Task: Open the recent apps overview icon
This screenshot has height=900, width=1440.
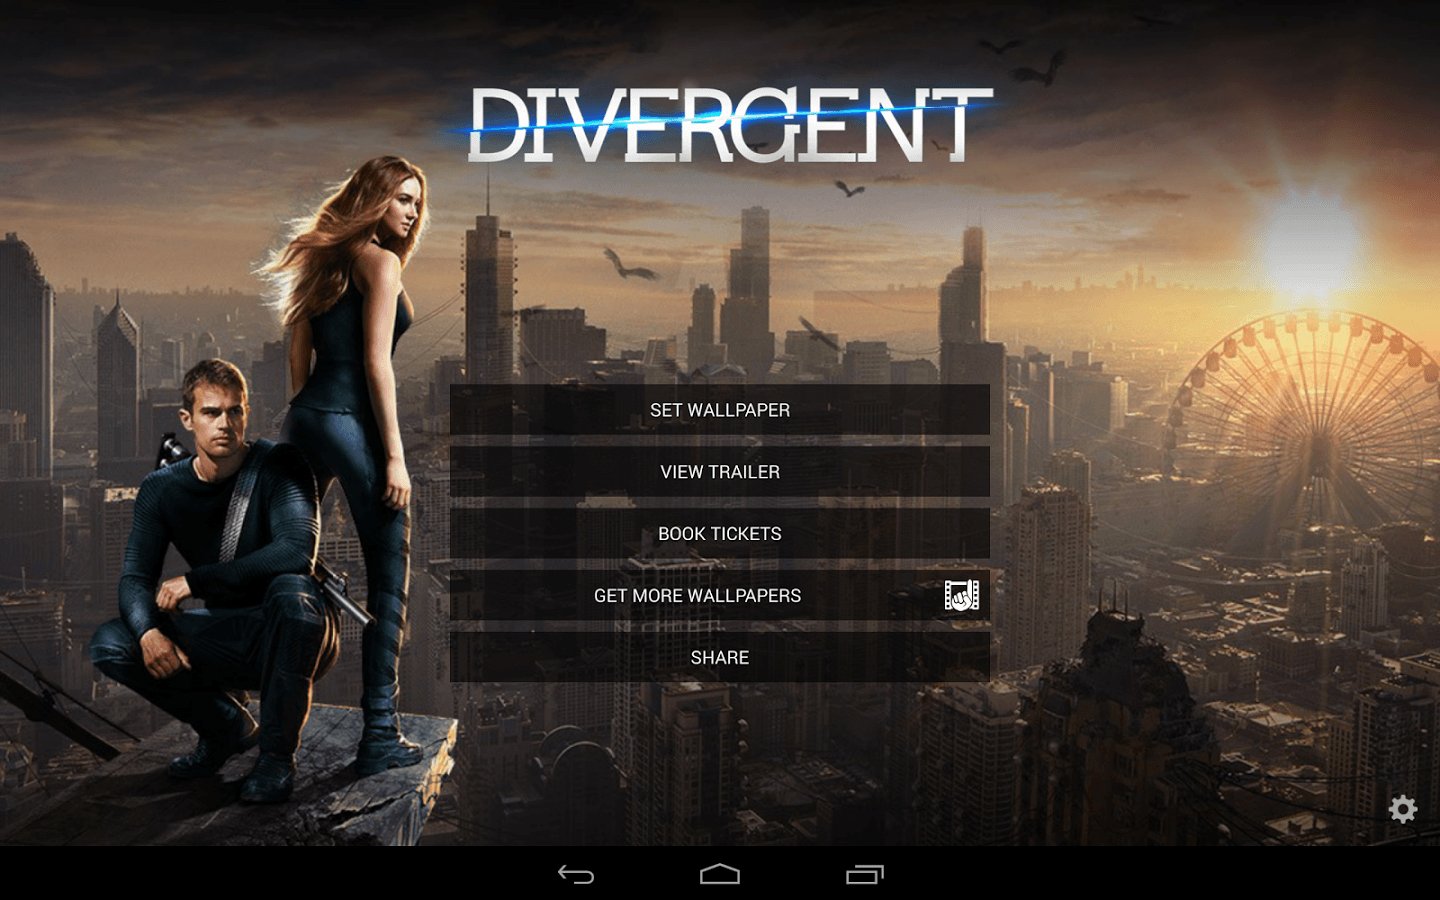Action: [x=864, y=875]
